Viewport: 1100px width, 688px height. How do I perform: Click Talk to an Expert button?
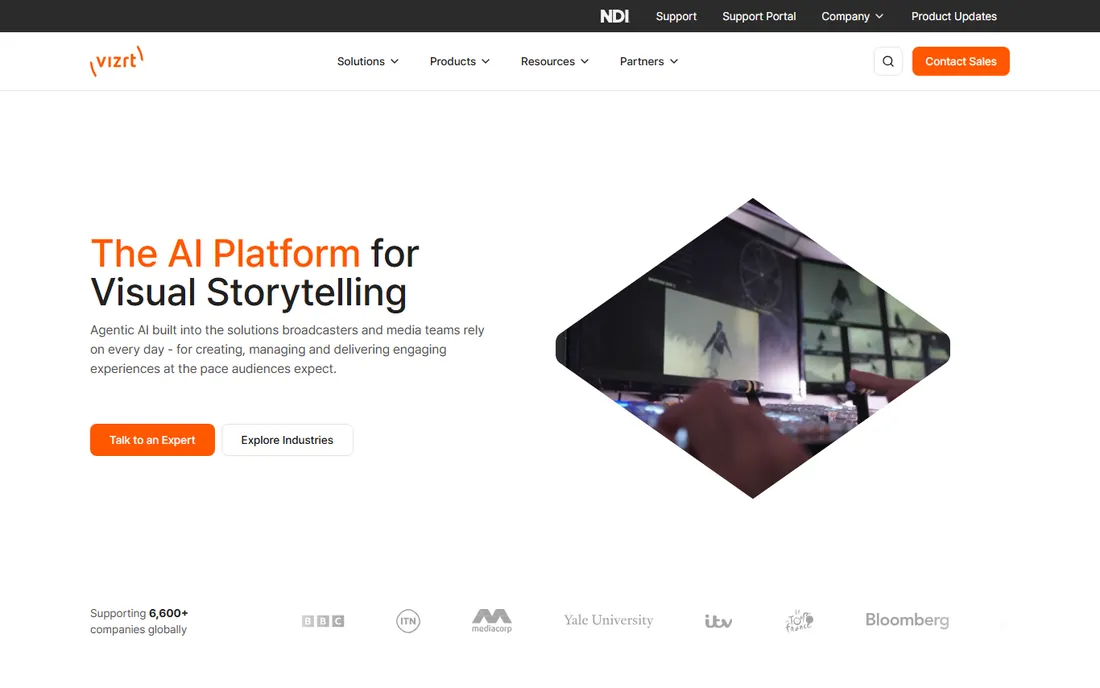point(152,440)
